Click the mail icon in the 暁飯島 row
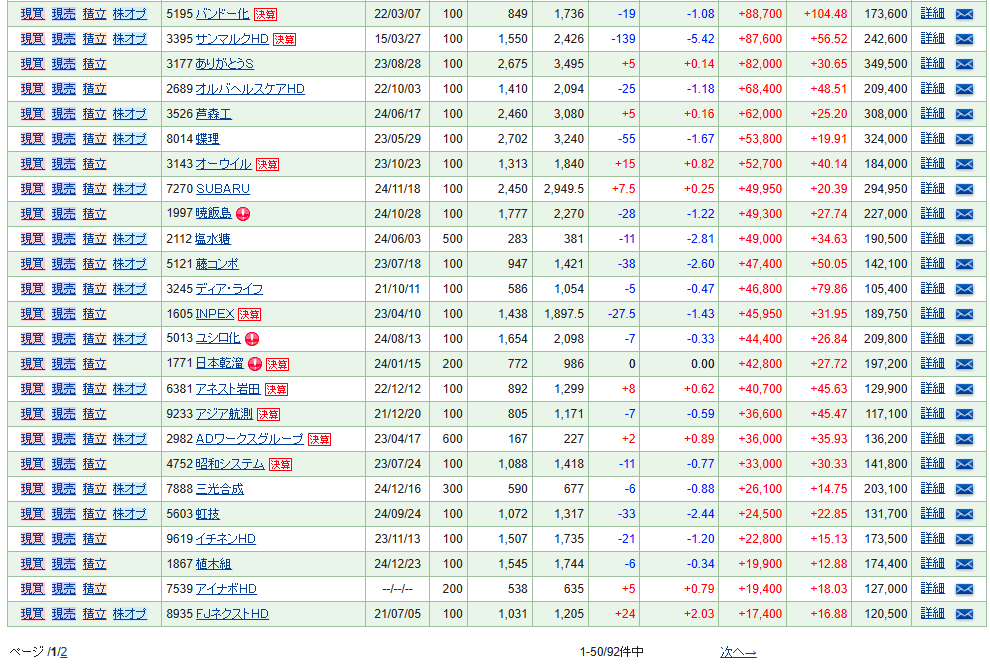Viewport: 990px width, 664px height. (x=964, y=214)
